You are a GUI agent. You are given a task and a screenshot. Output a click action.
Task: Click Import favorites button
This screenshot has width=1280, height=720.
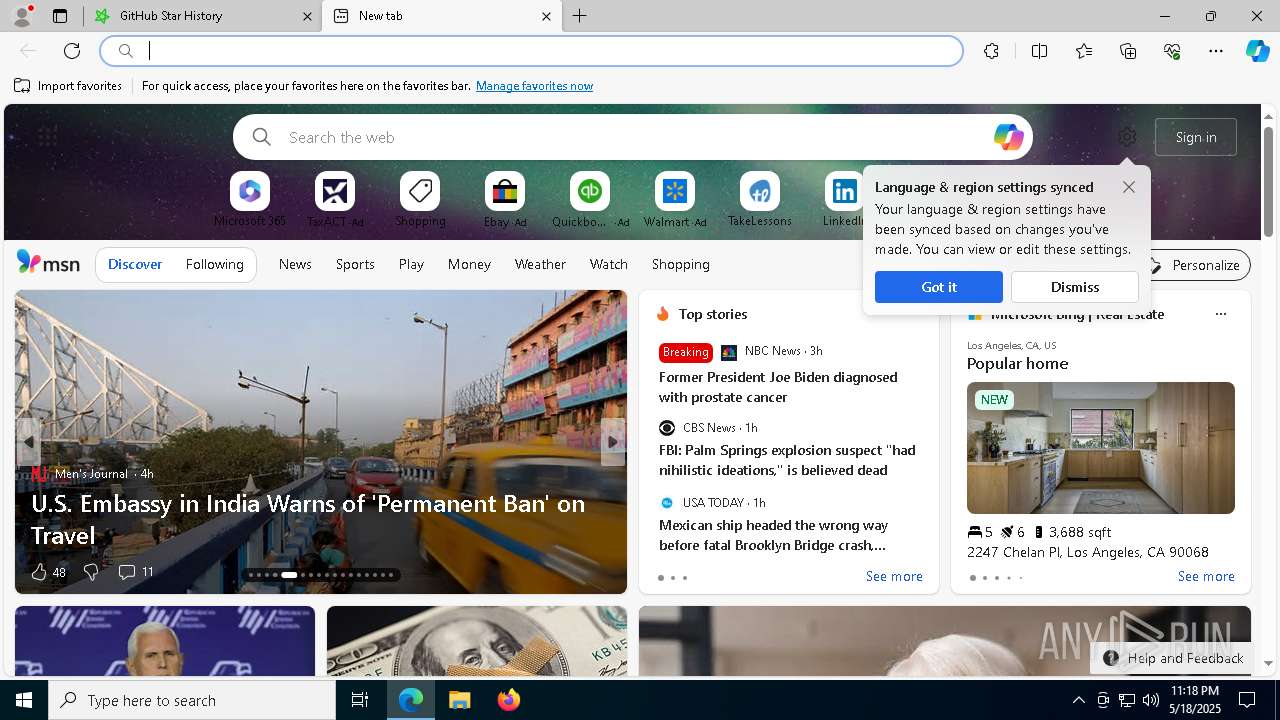tap(68, 86)
